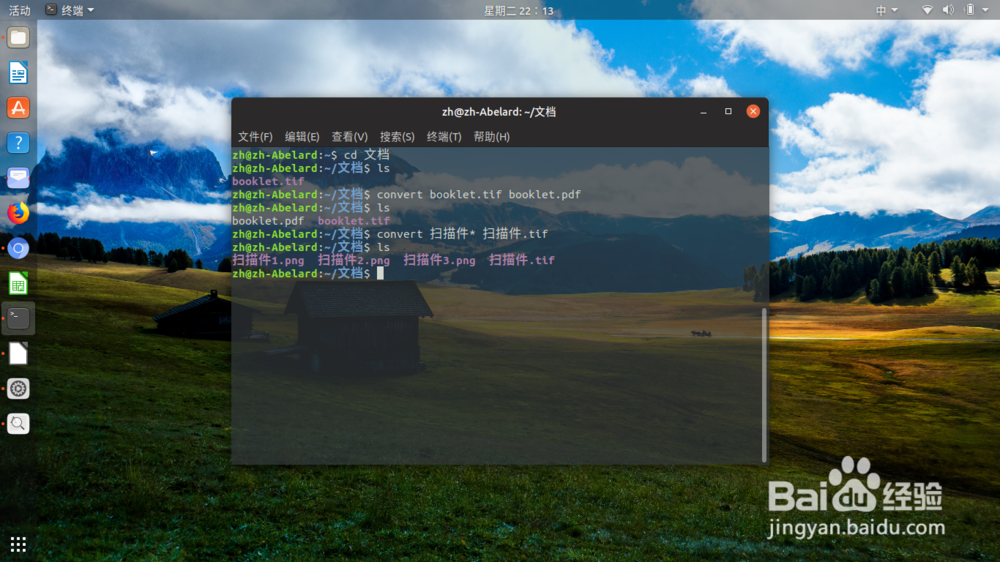Click the cd 文档 command text
This screenshot has width=1000, height=562.
point(366,155)
